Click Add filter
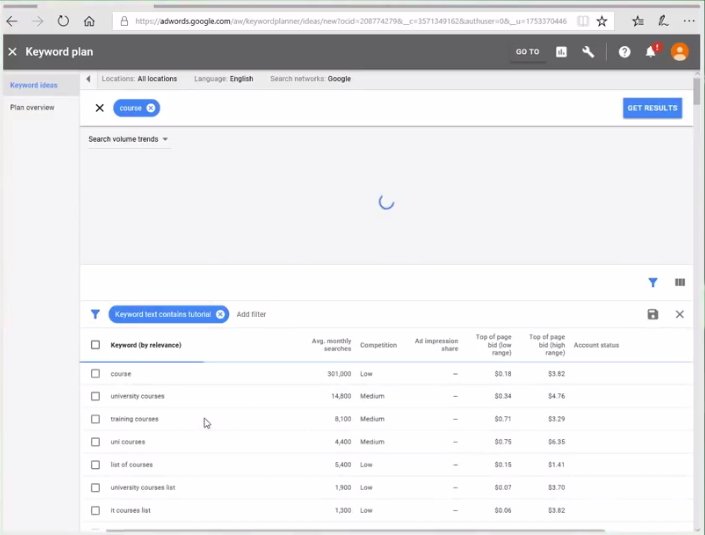Screen dimensions: 705x535 [251, 314]
